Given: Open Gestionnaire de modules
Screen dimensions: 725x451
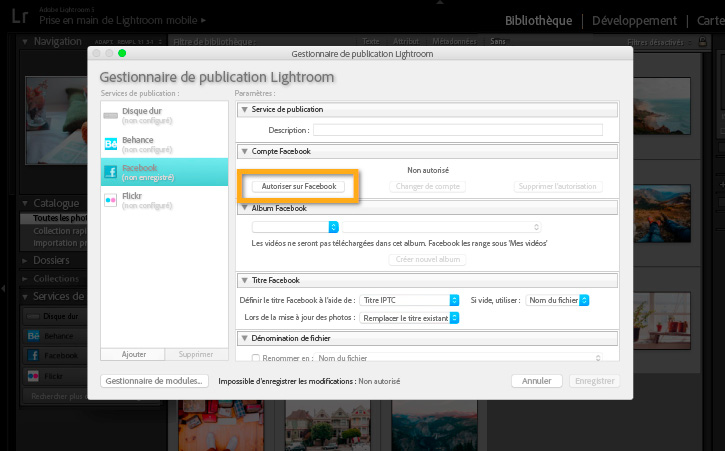Looking at the screenshot, I should pyautogui.click(x=154, y=381).
